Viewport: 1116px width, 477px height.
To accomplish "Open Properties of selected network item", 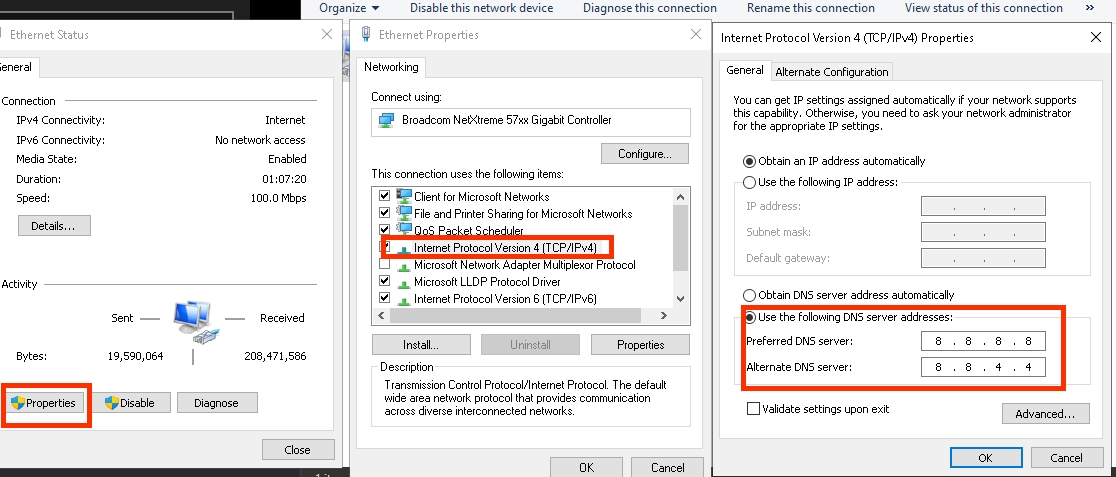I will tap(640, 345).
